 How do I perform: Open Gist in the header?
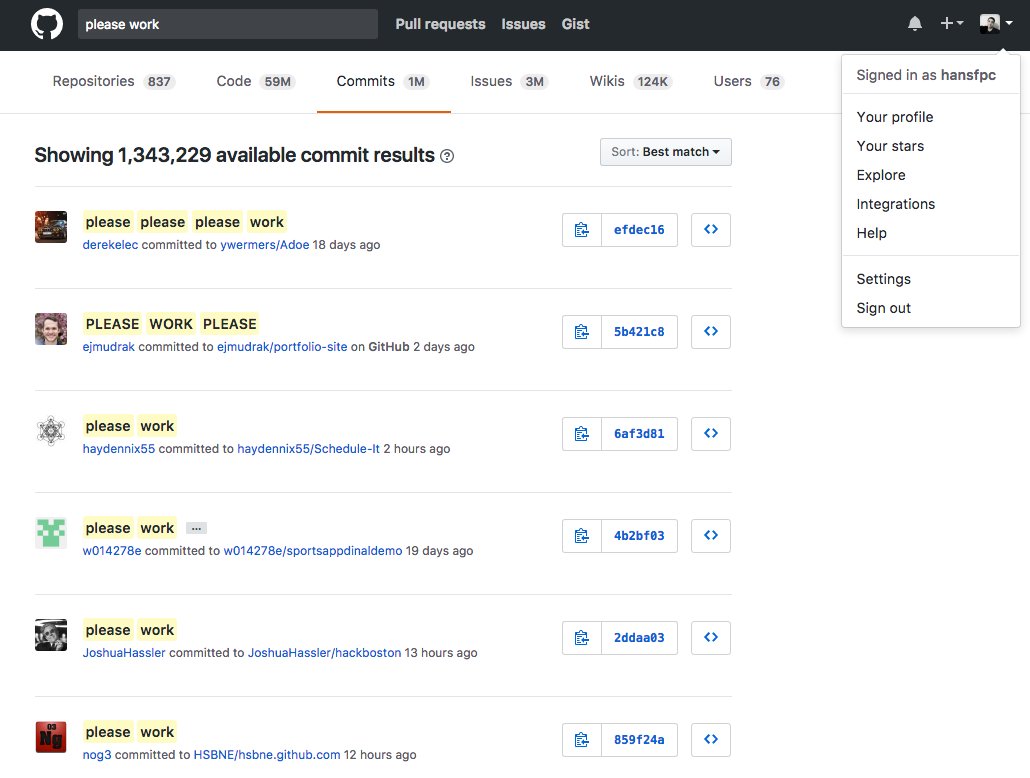(575, 24)
